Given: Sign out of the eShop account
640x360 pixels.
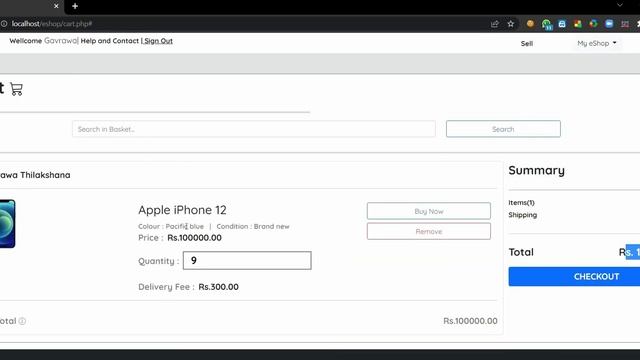Looking at the screenshot, I should (158, 41).
